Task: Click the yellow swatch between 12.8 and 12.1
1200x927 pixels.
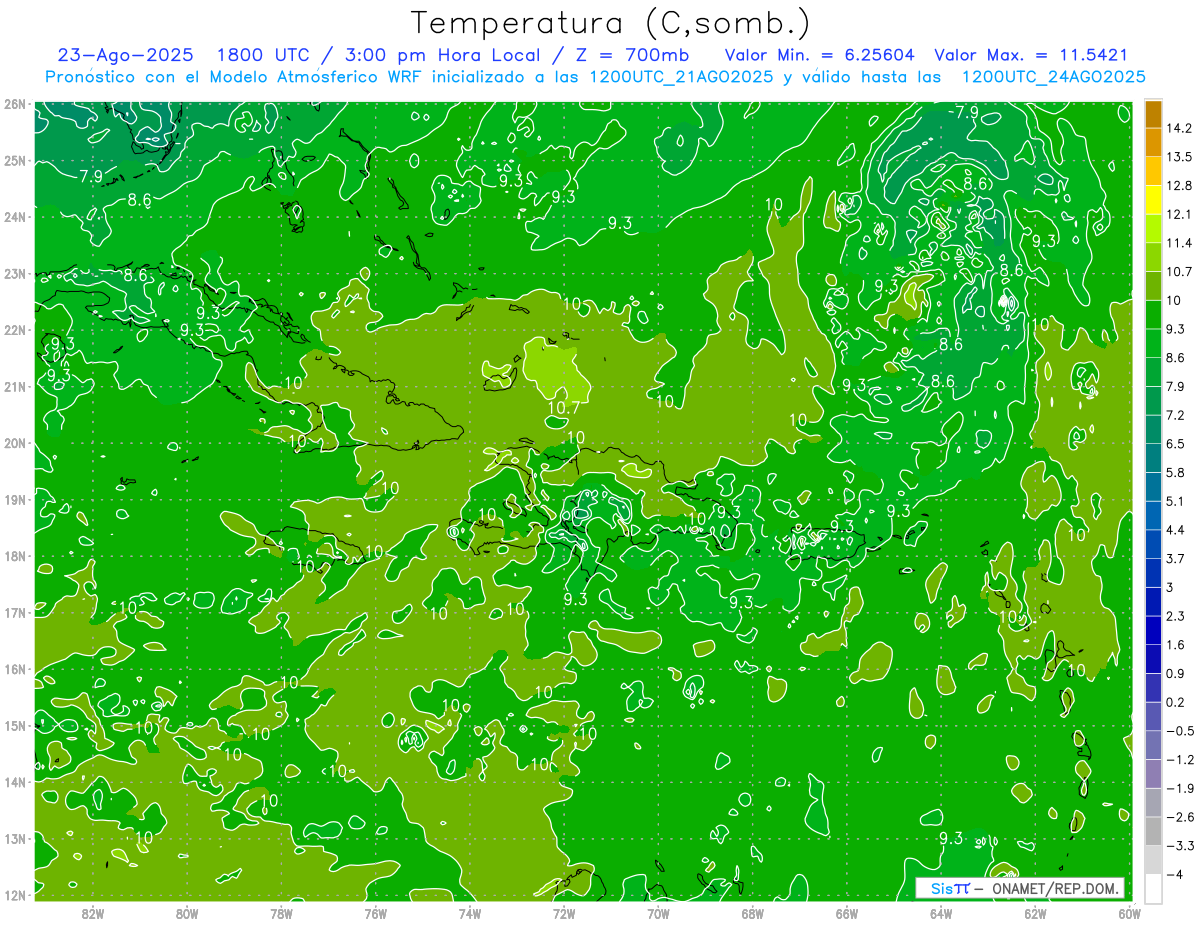Action: (x=1153, y=200)
